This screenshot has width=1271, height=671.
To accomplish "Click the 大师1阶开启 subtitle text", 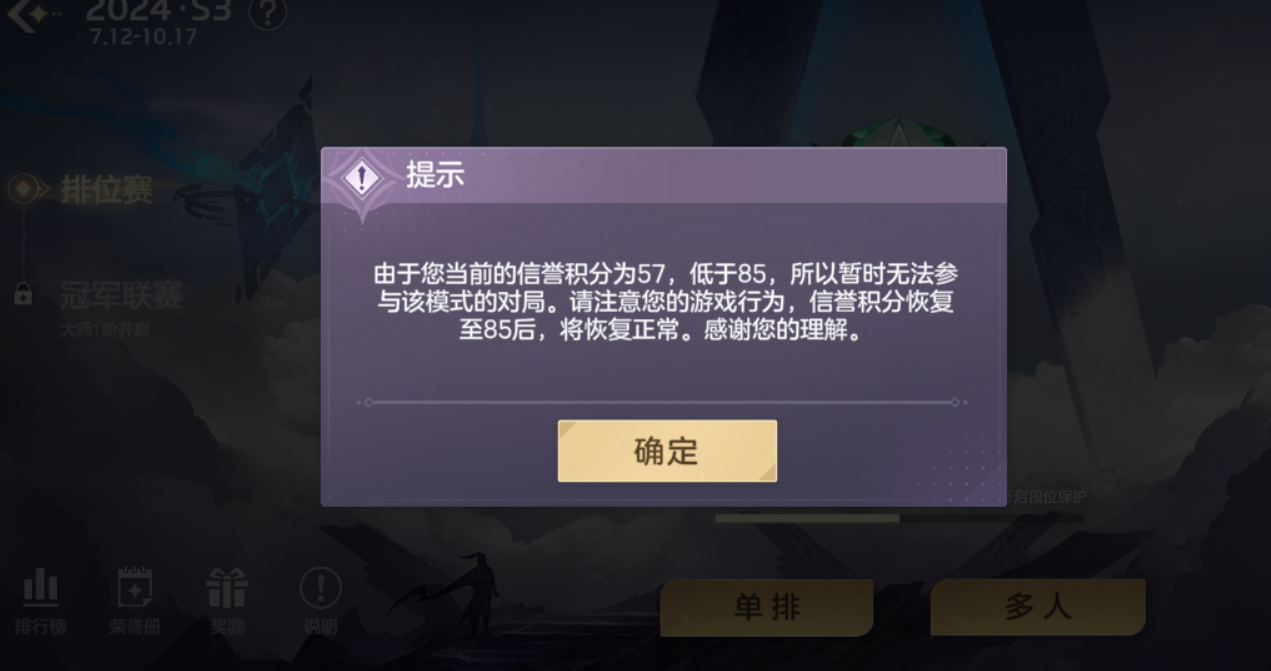I will (x=104, y=329).
